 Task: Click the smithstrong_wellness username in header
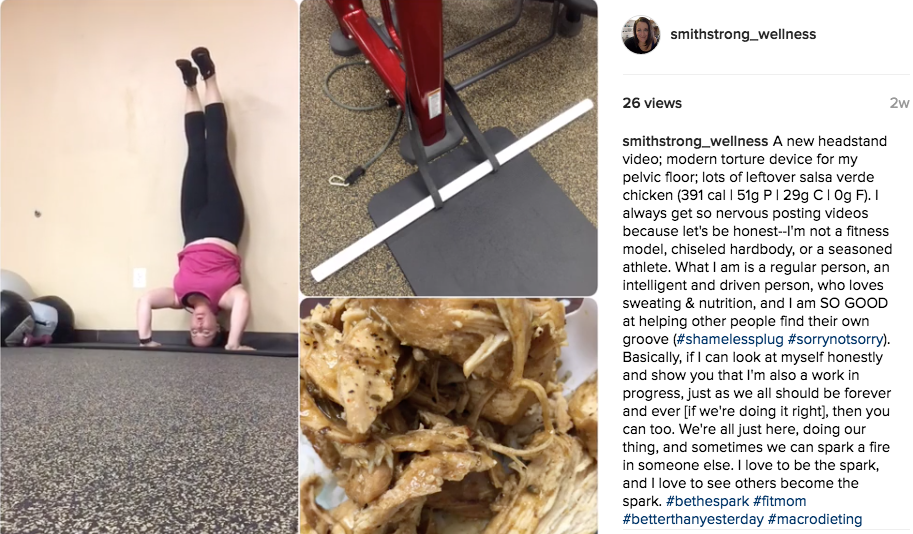(x=743, y=34)
